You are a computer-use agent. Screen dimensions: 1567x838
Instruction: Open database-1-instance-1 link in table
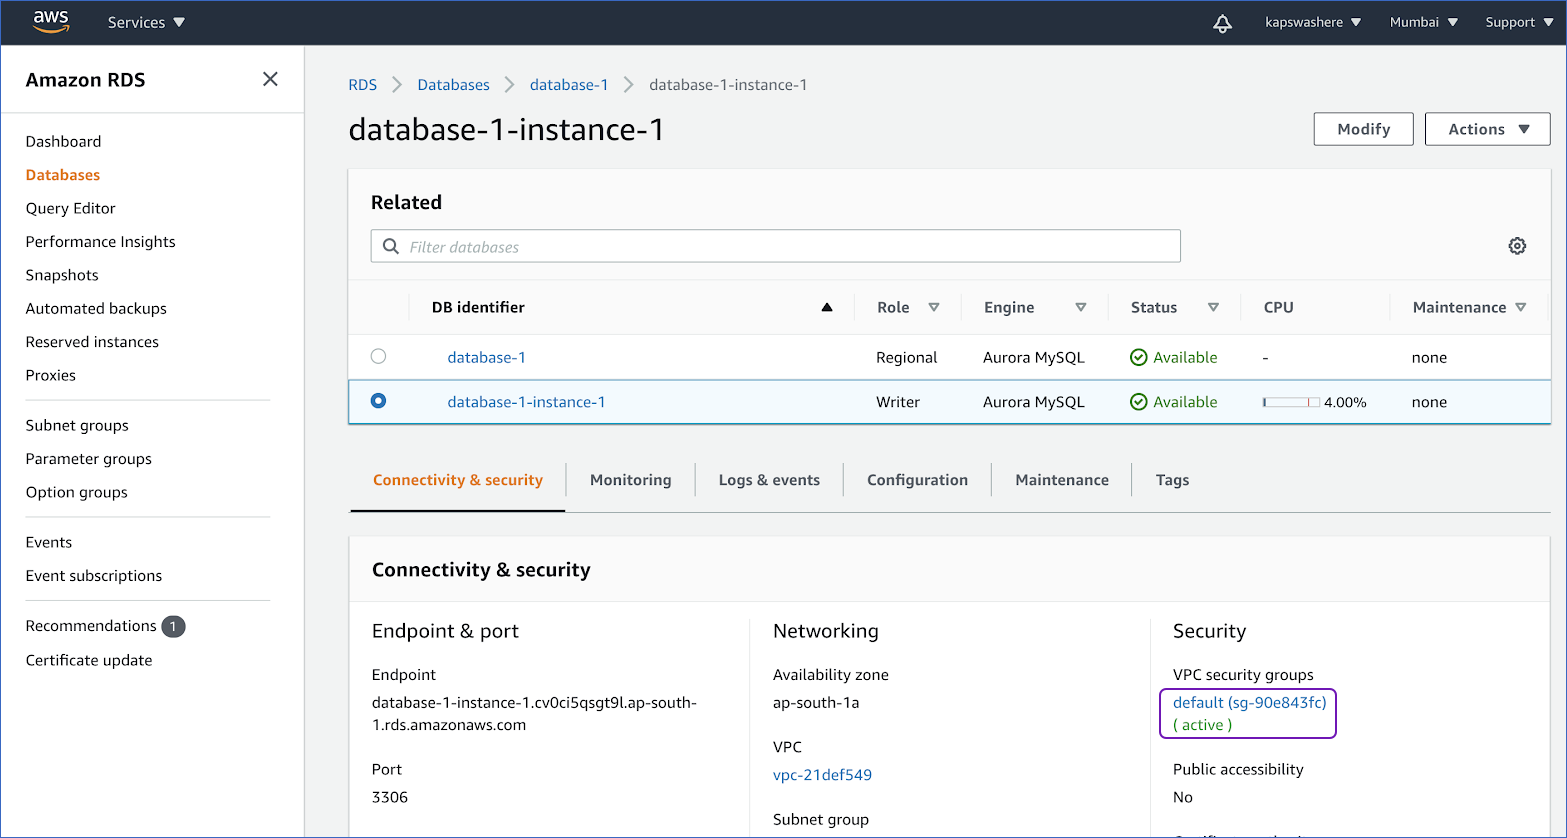[x=526, y=402]
